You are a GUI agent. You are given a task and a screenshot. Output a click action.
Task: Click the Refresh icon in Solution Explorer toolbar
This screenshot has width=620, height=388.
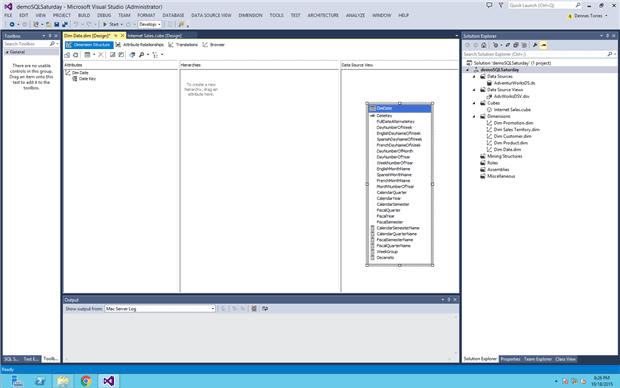[x=508, y=45]
